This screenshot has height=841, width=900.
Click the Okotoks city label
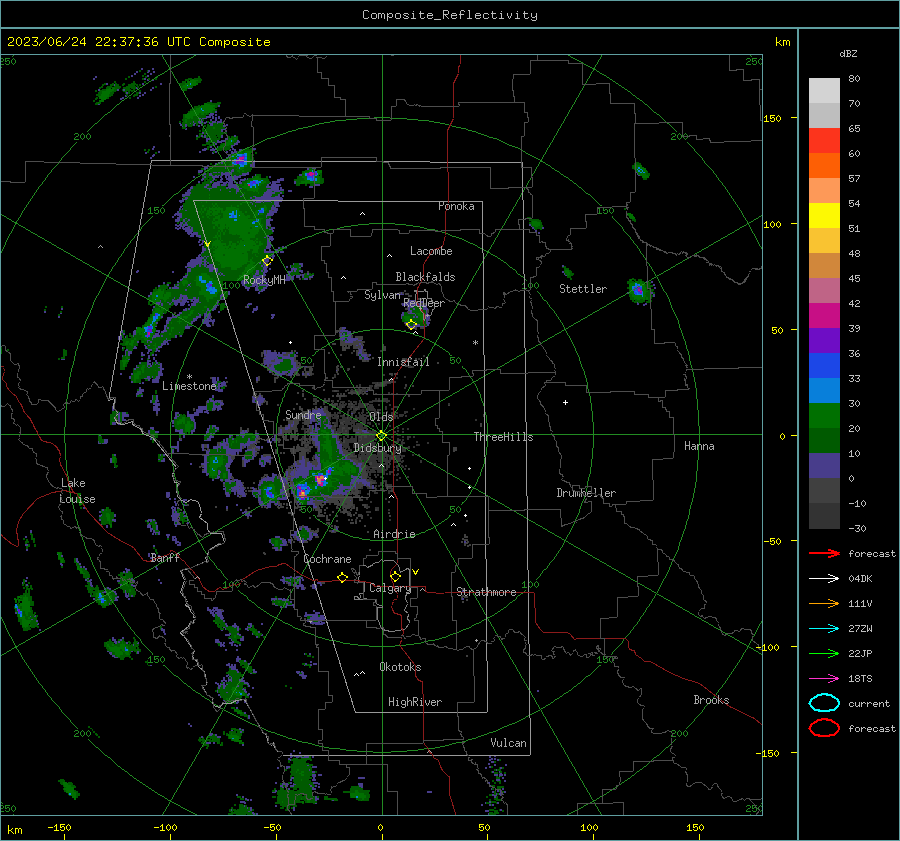pos(400,667)
